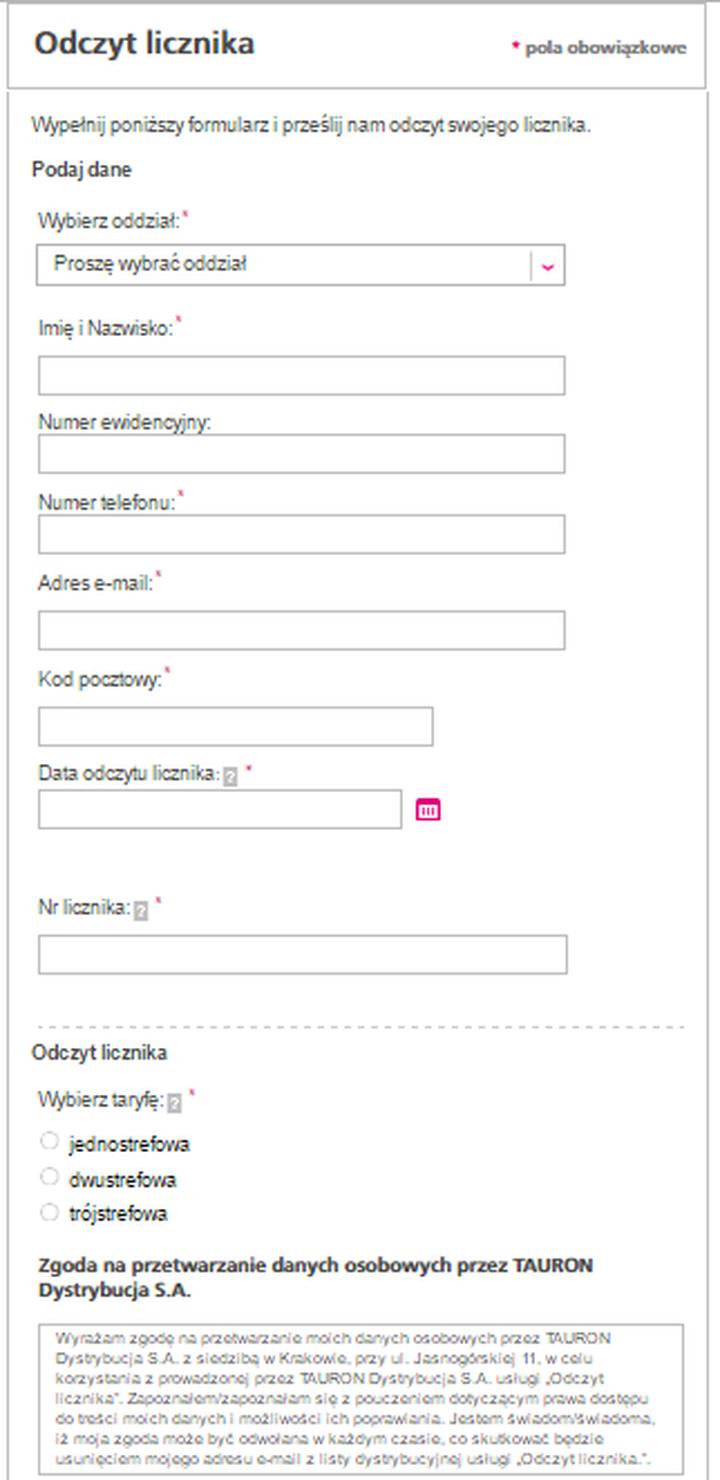Image resolution: width=720 pixels, height=1480 pixels.
Task: Click into the Numer telefonu field
Action: (301, 534)
